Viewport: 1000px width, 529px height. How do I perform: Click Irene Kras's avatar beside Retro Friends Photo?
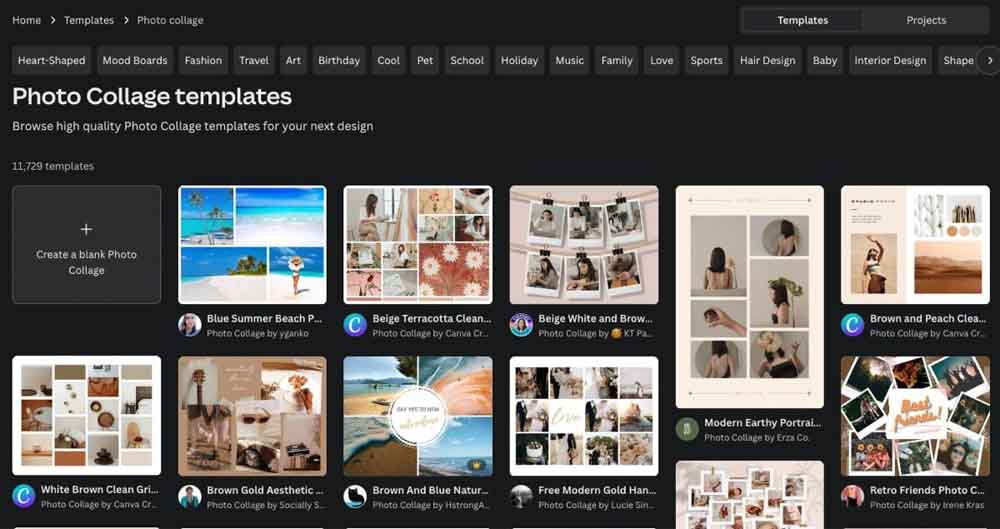click(852, 497)
